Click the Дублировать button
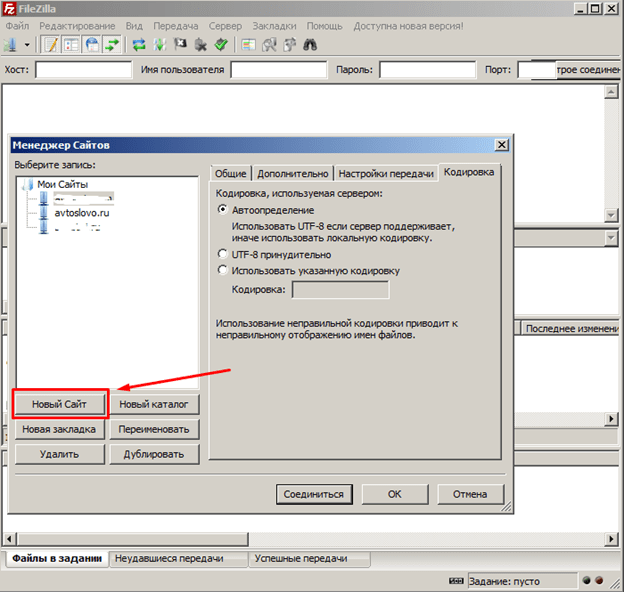624x592 pixels. point(154,454)
